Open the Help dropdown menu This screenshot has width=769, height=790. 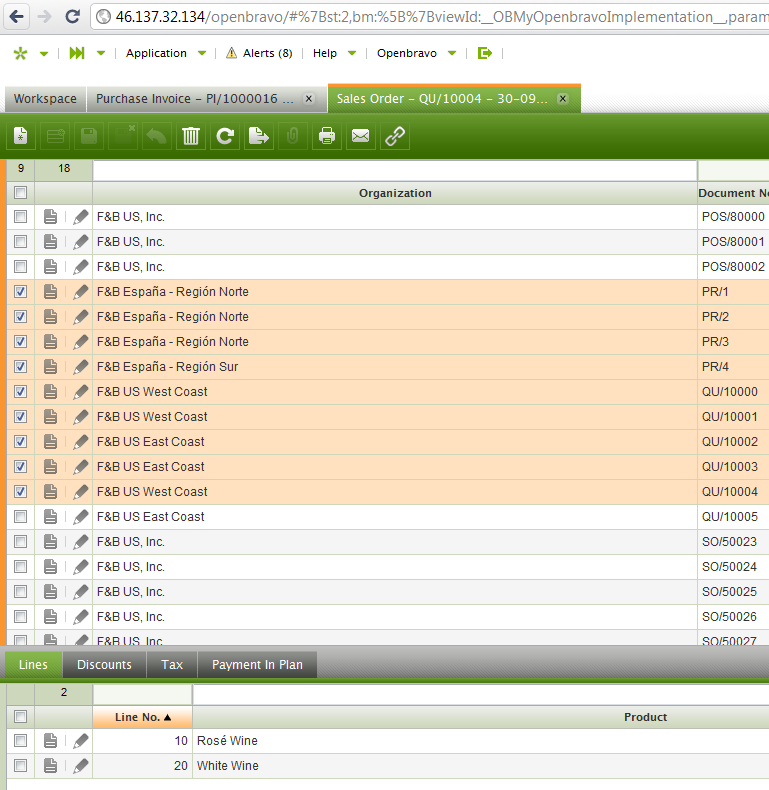[332, 53]
